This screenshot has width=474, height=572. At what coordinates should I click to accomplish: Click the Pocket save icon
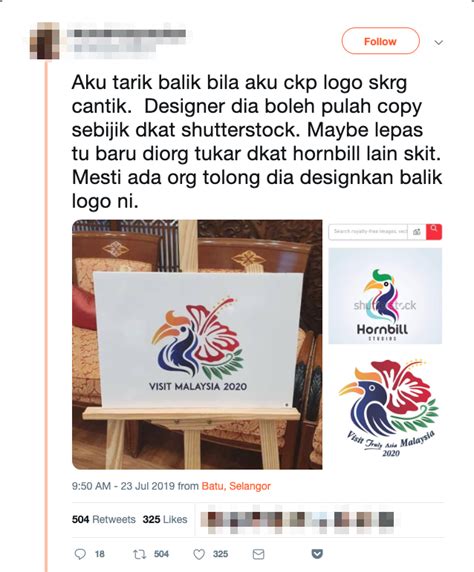(317, 554)
